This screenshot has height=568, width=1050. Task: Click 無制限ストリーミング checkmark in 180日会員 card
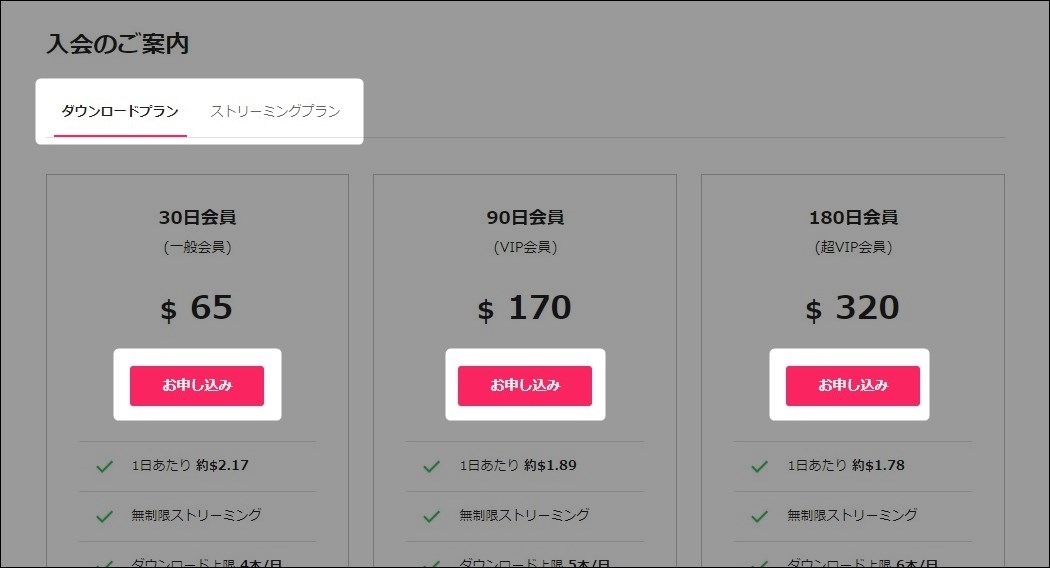(759, 516)
